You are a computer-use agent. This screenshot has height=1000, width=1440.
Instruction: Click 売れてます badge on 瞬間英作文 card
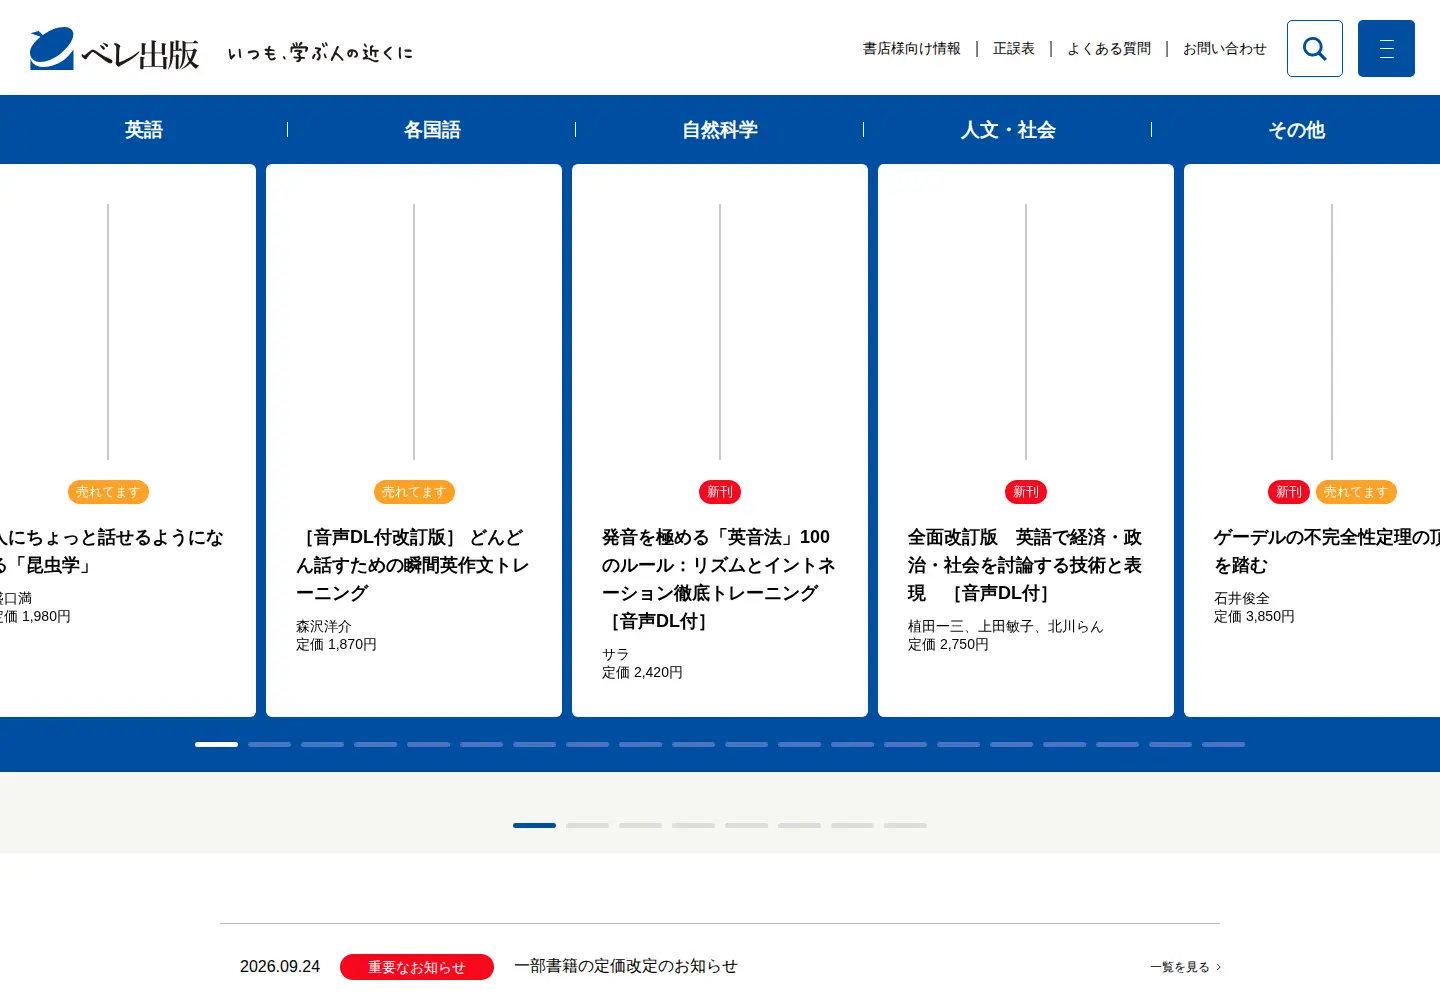(x=414, y=492)
